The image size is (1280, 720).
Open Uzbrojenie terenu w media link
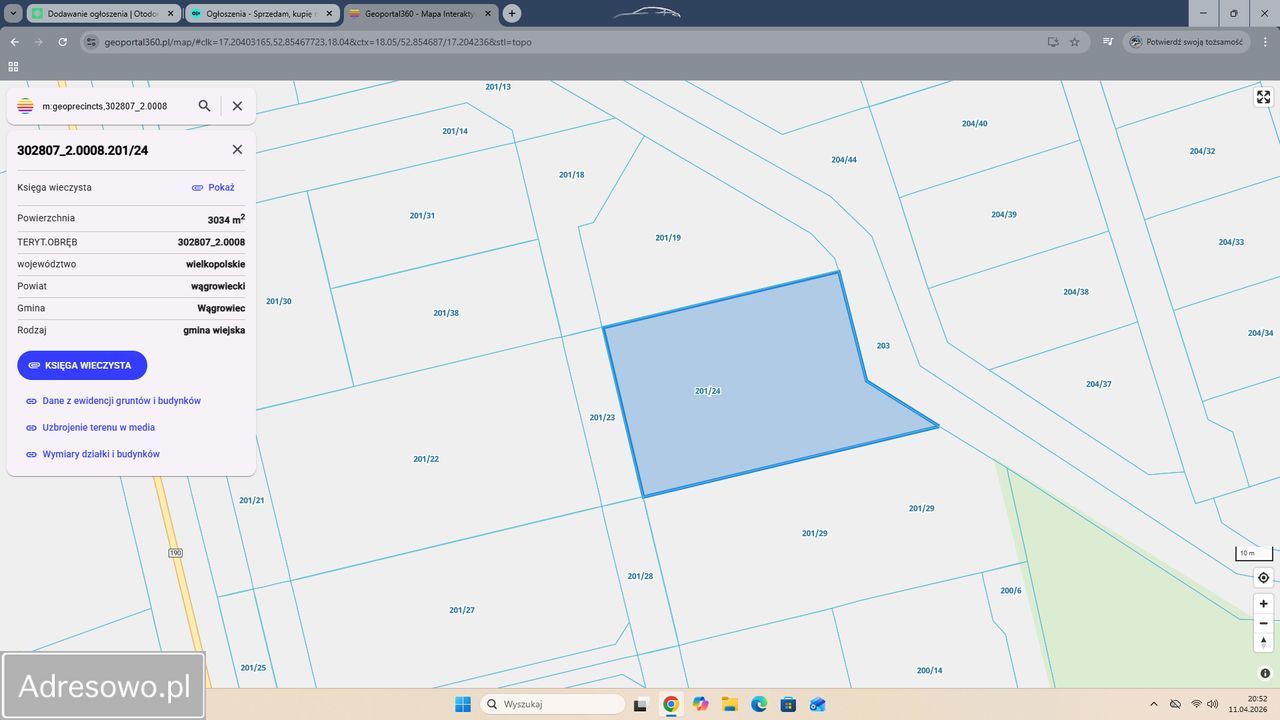click(x=98, y=428)
